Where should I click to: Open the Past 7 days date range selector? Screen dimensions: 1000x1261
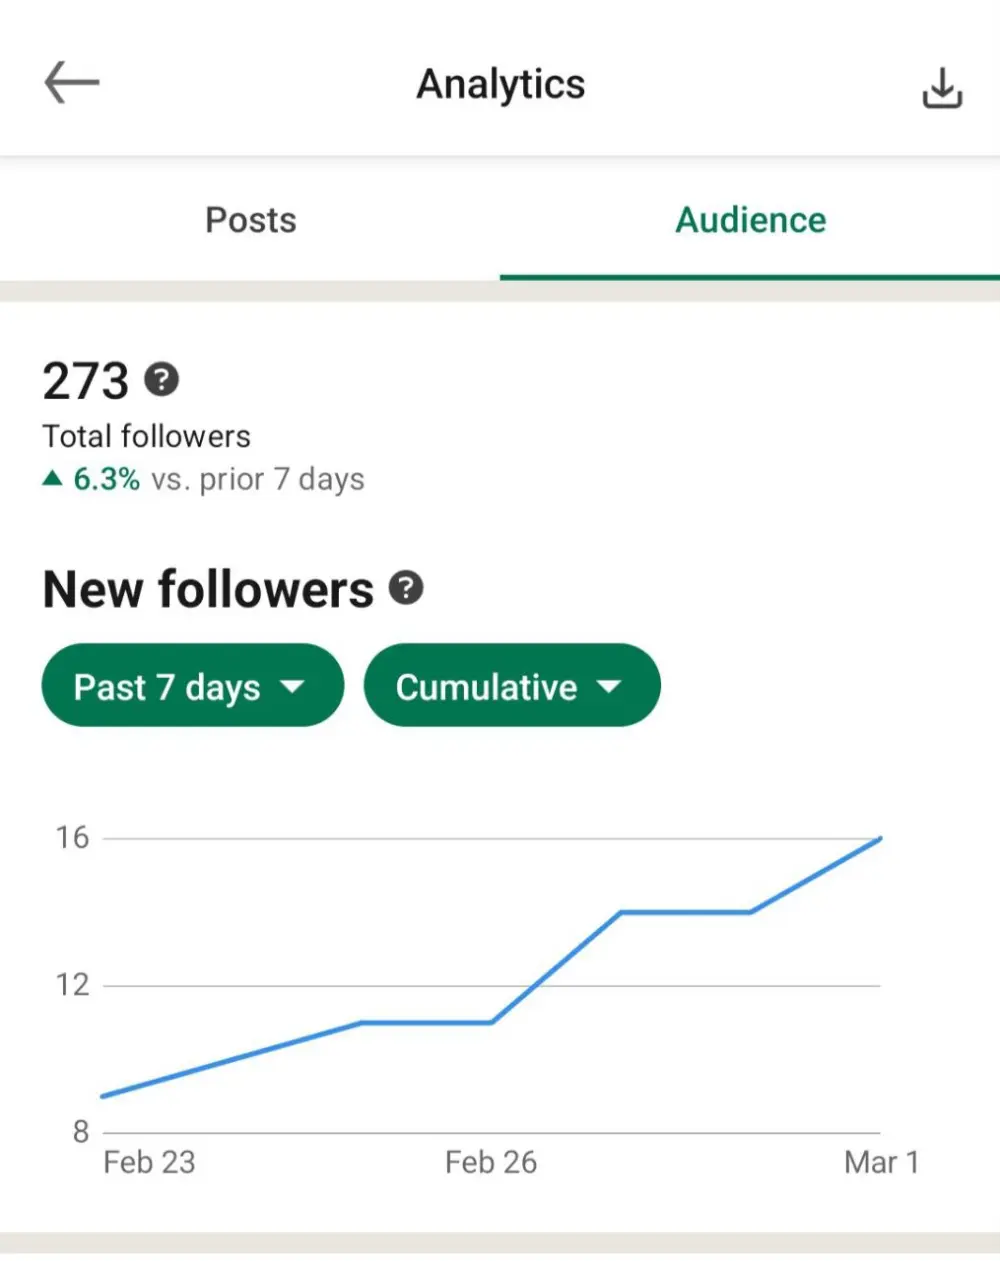tap(191, 686)
